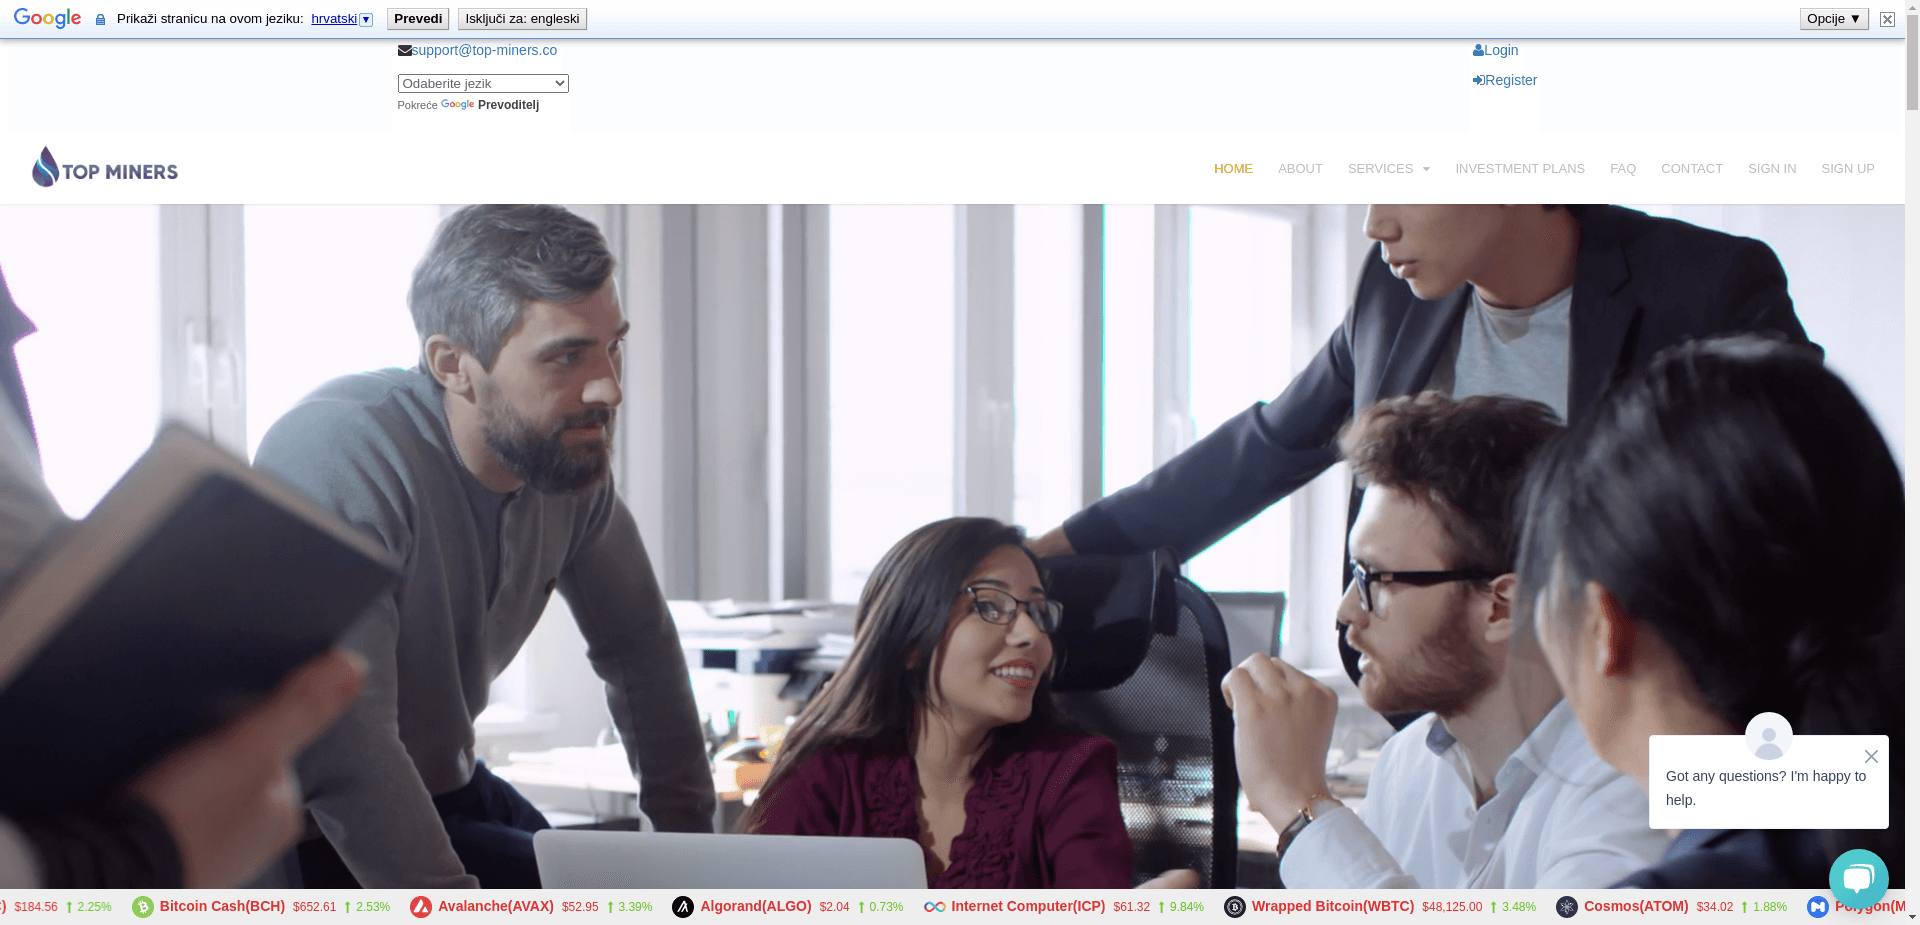Change source language hrvatski dropdown
1920x925 pixels.
click(341, 19)
